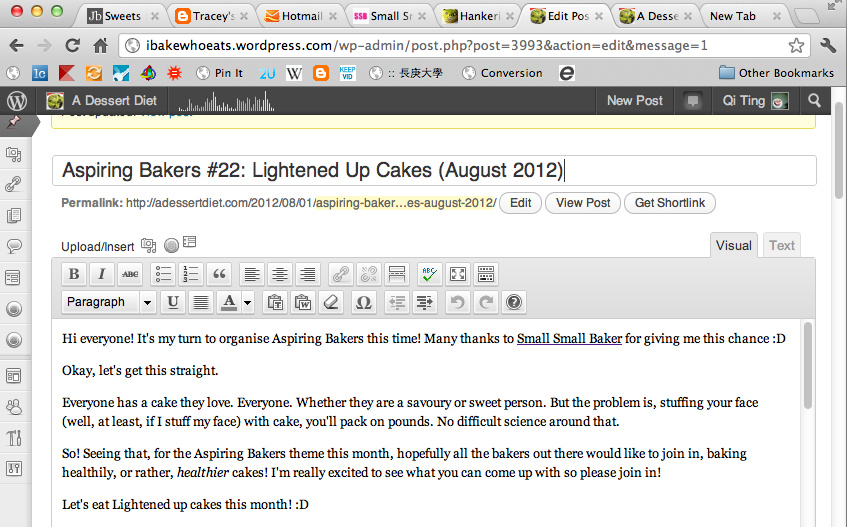Click the View Post button
This screenshot has width=847, height=527.
583,203
